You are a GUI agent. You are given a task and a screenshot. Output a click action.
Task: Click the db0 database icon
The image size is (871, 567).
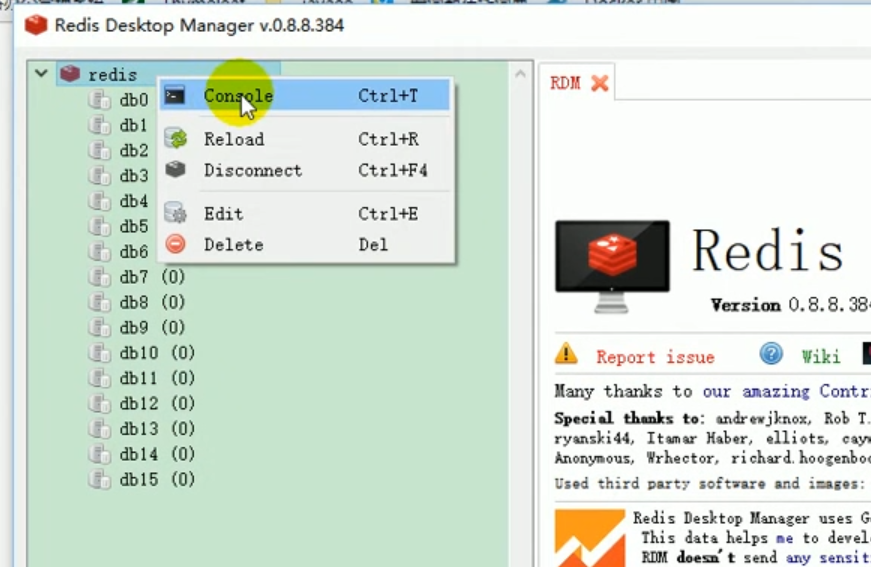[x=100, y=100]
